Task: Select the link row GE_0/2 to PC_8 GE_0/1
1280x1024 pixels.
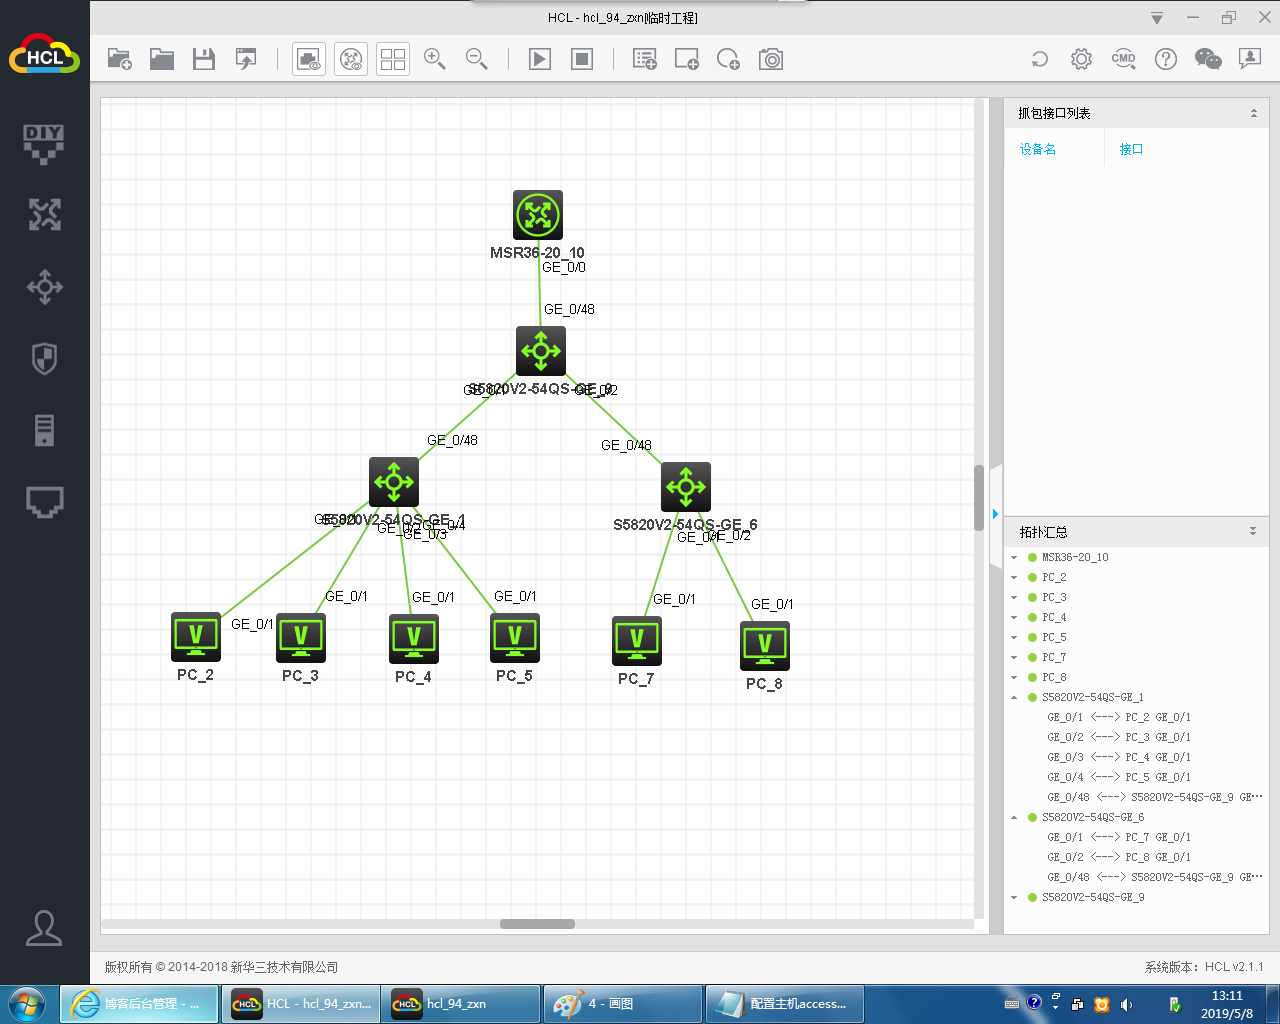Action: (x=1119, y=858)
